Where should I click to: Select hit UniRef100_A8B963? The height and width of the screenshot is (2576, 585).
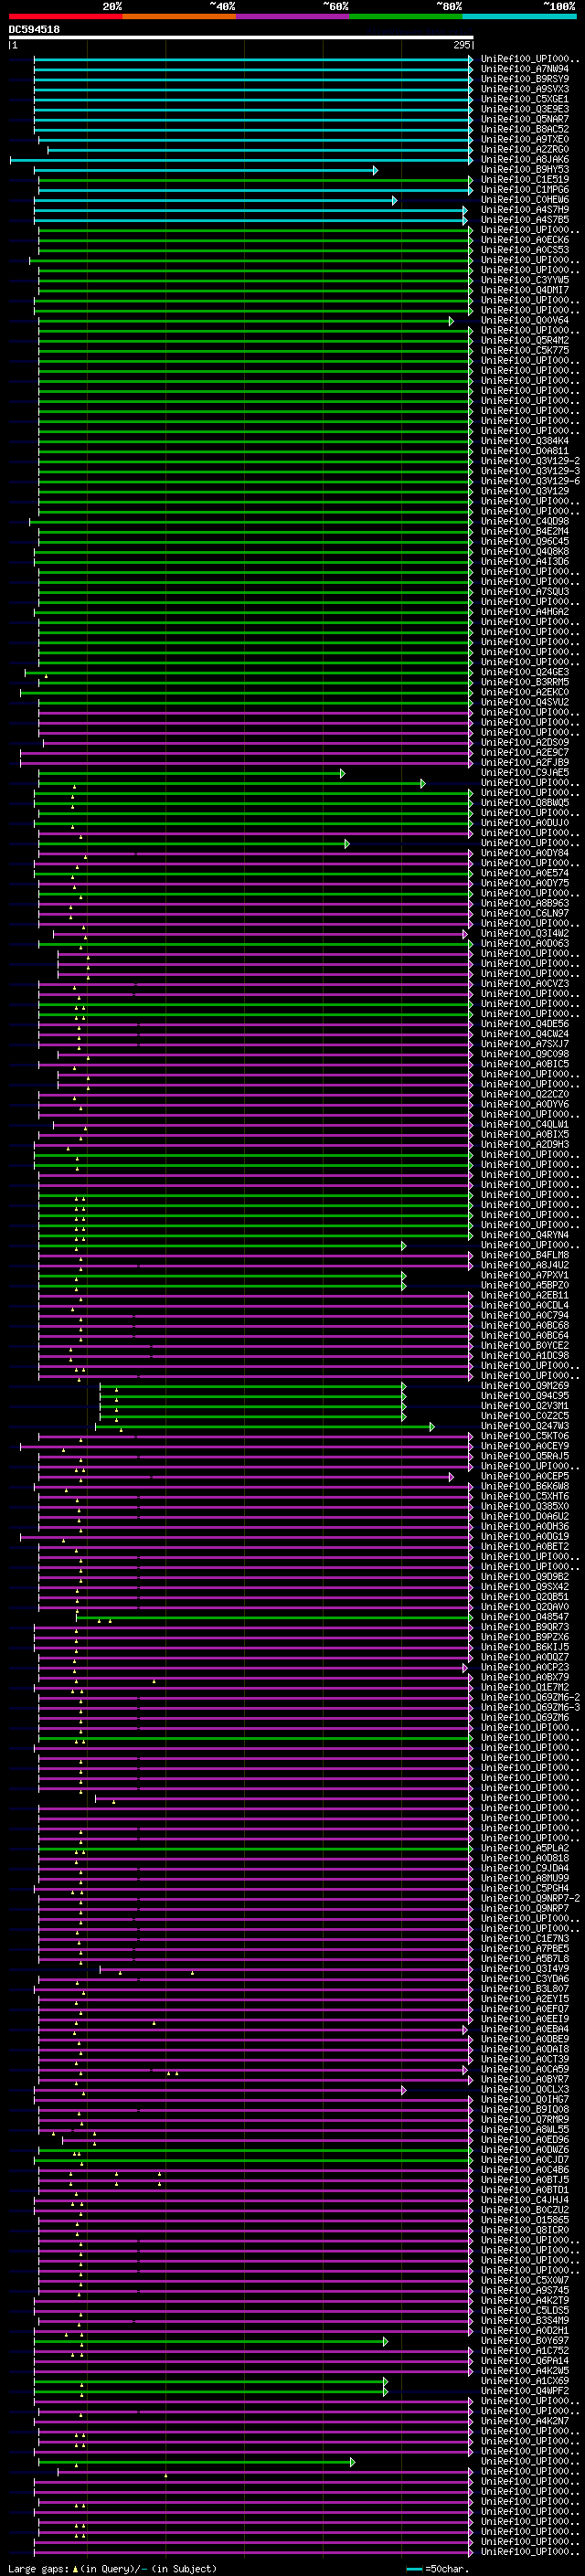[525, 903]
